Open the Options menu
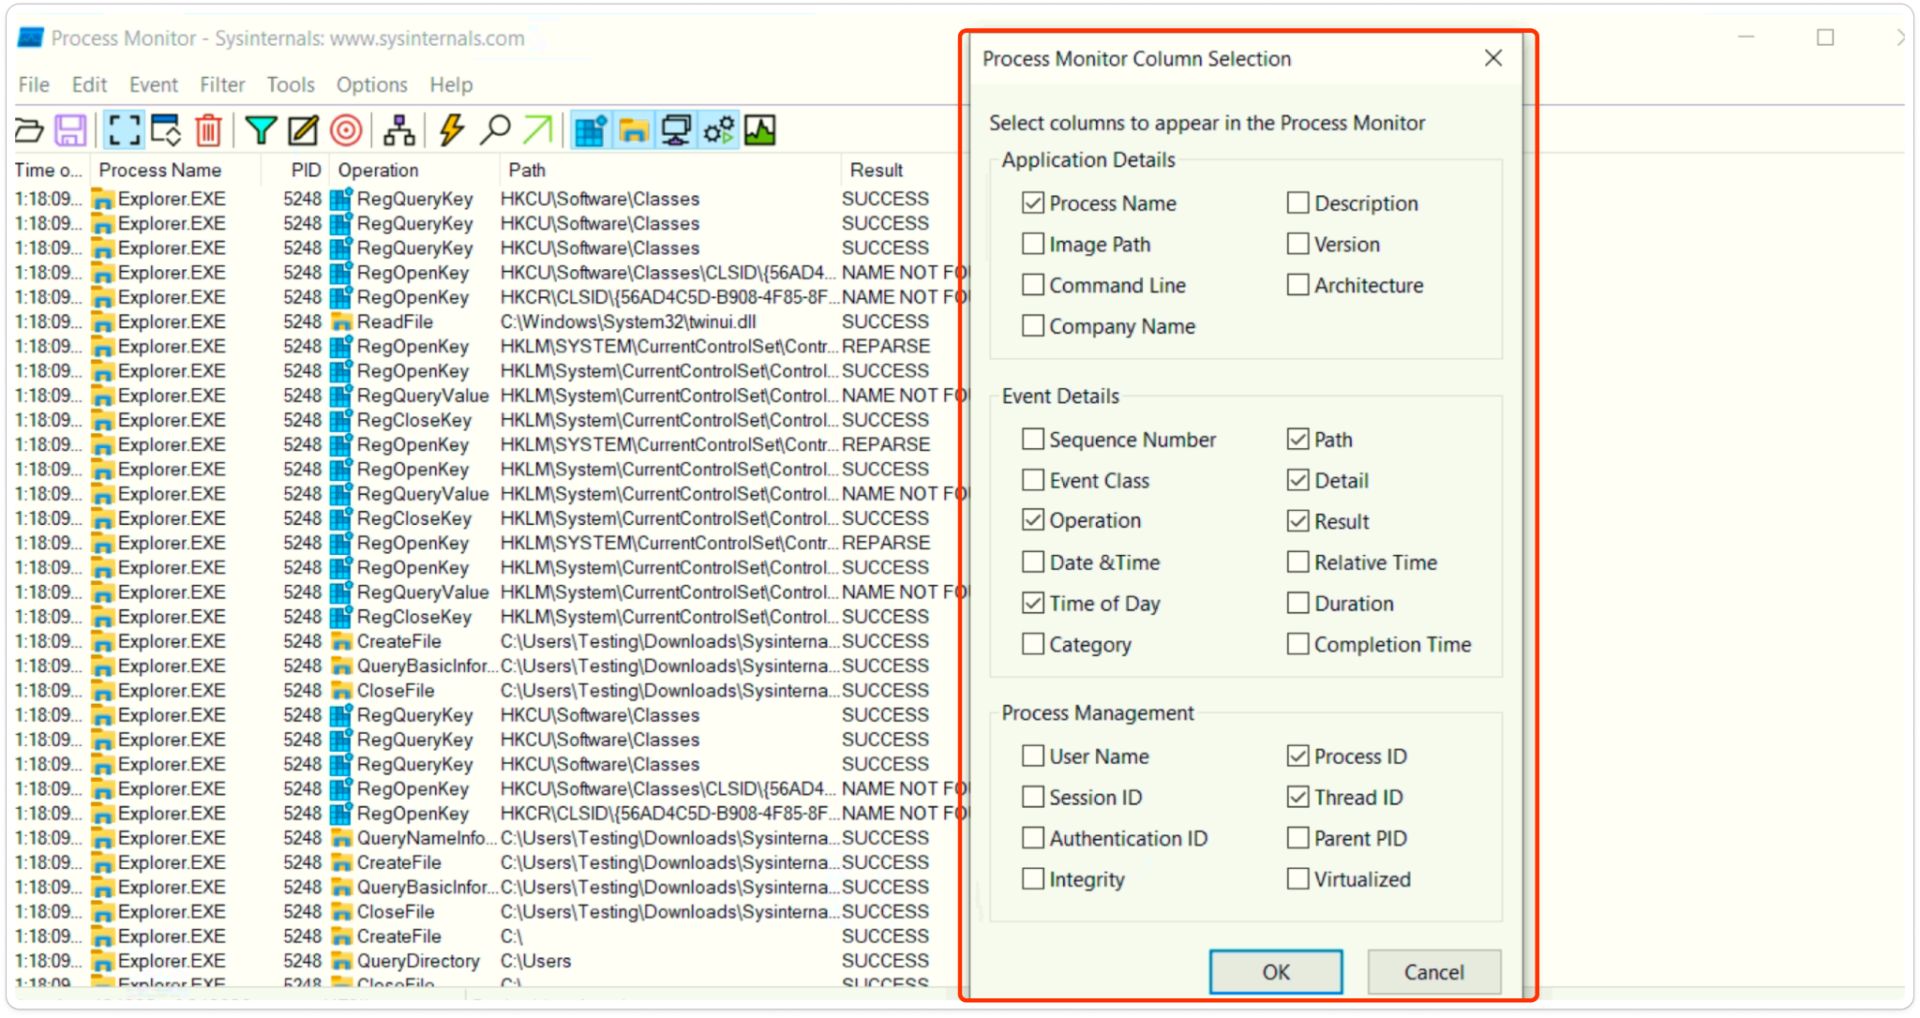This screenshot has height=1018, width=1920. tap(371, 85)
